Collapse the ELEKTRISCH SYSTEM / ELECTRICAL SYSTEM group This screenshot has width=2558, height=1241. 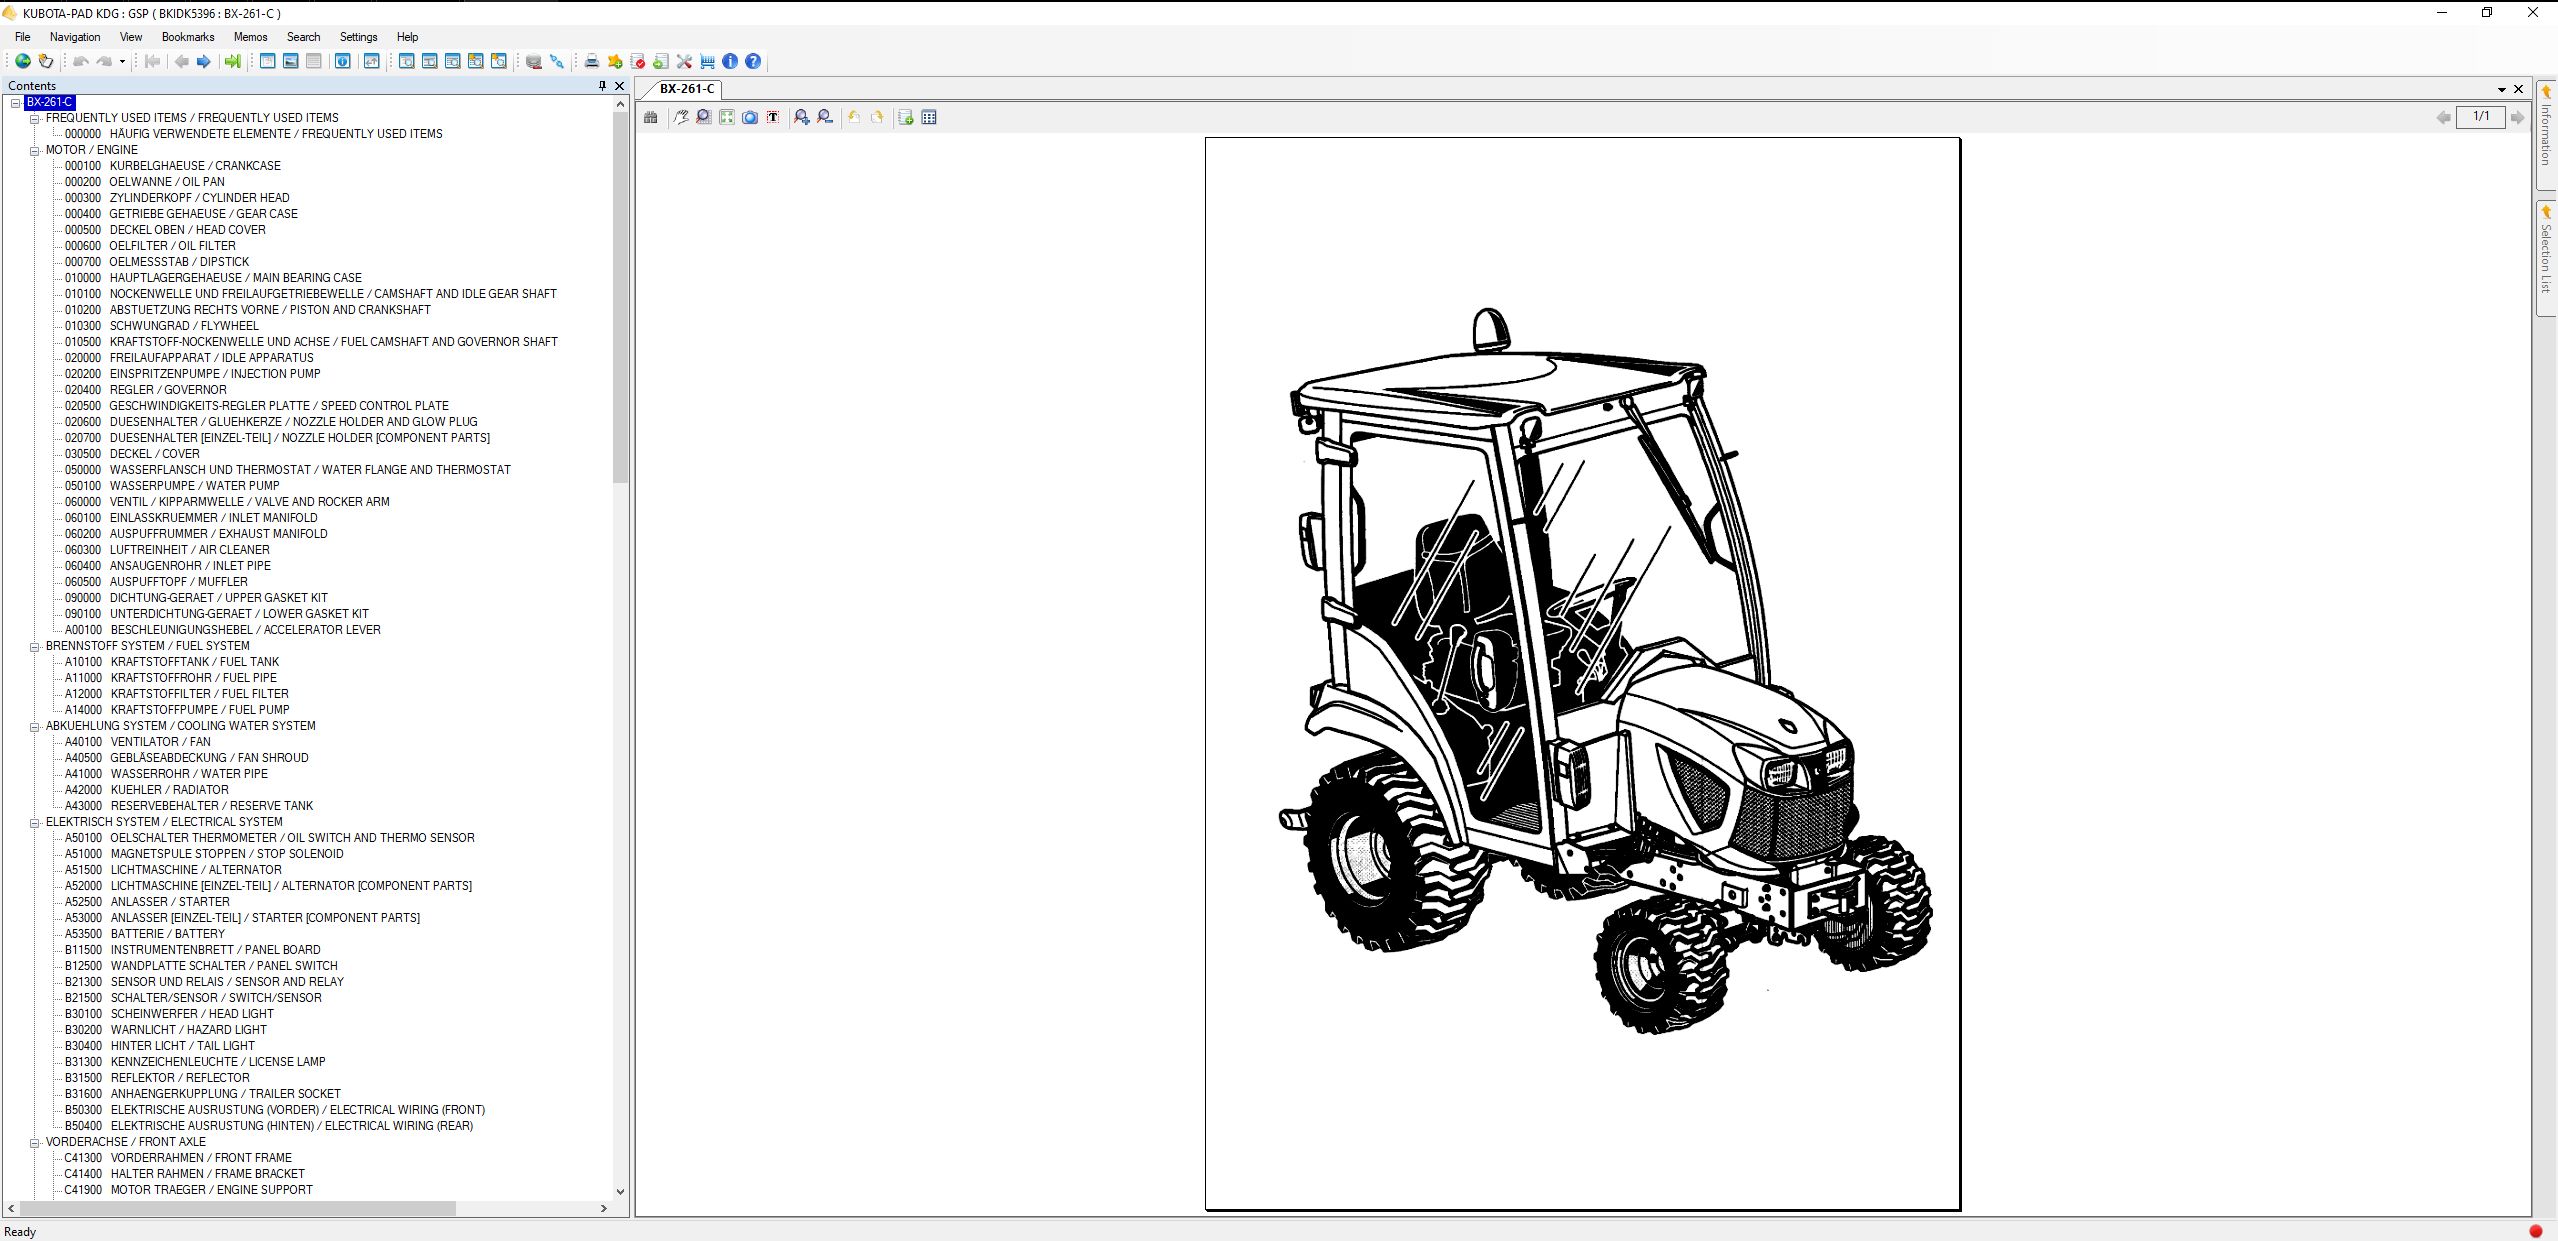(35, 822)
